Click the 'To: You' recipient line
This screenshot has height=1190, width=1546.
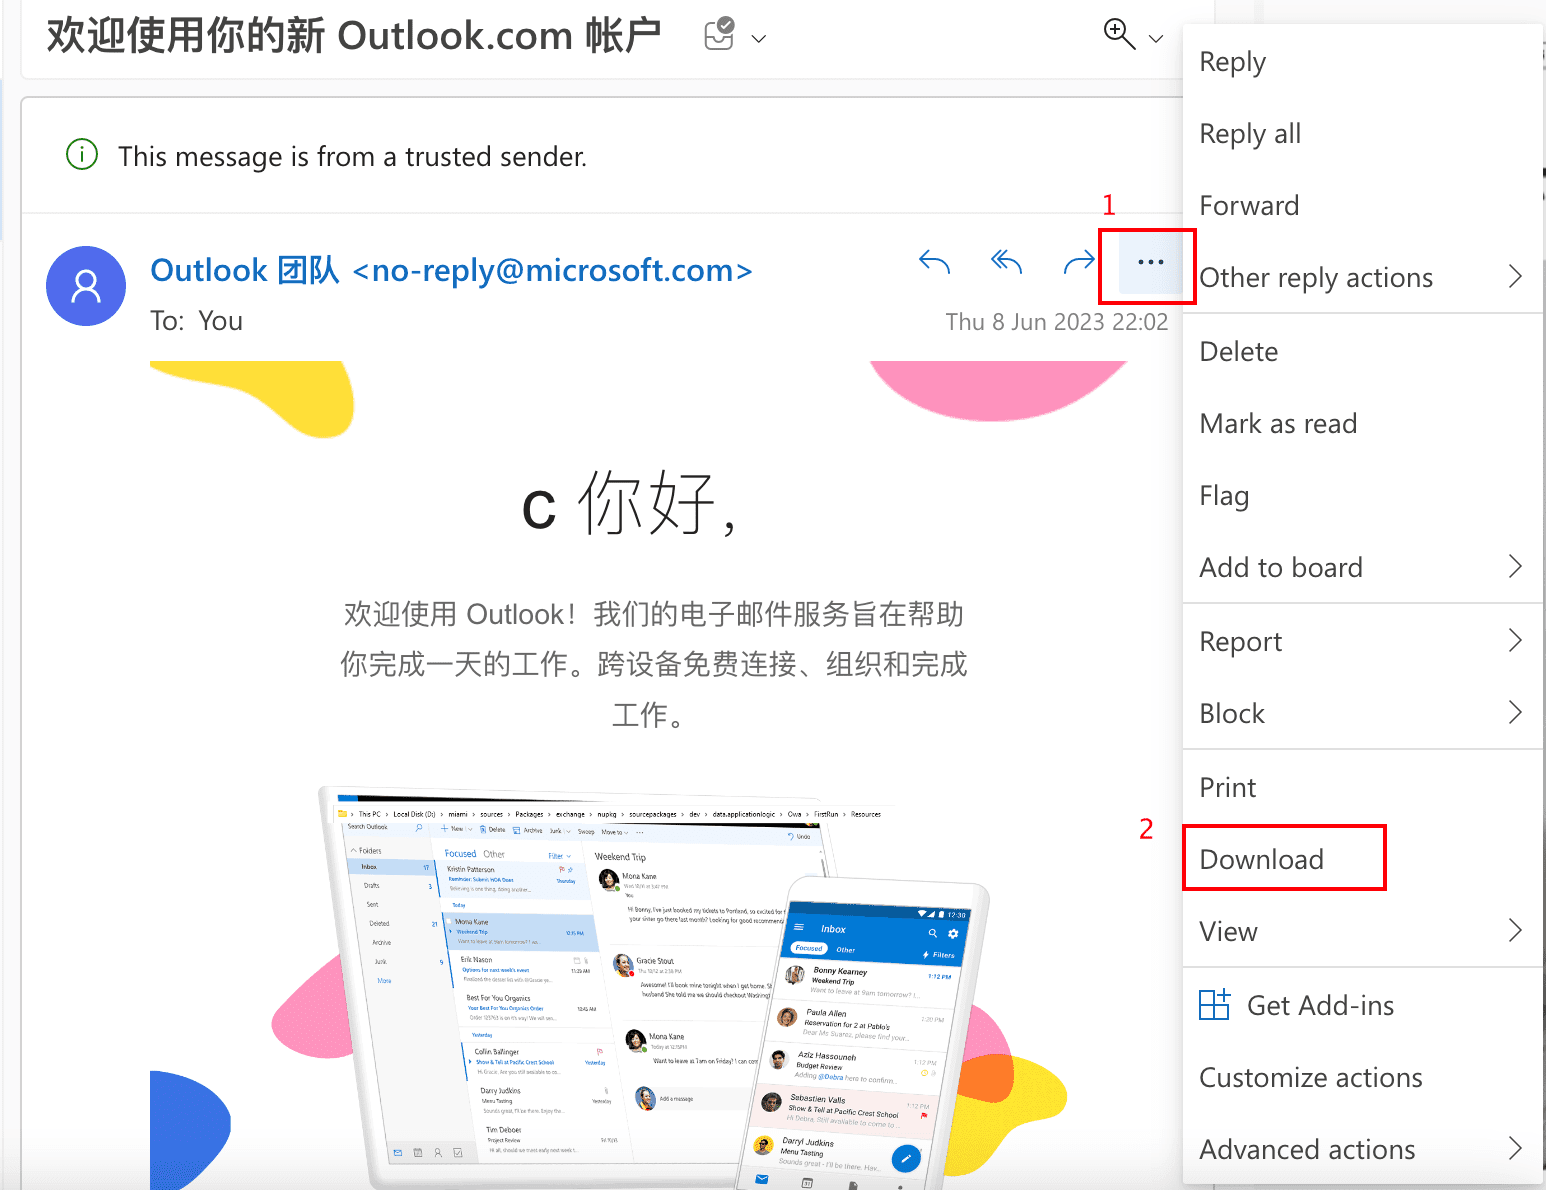(x=196, y=321)
